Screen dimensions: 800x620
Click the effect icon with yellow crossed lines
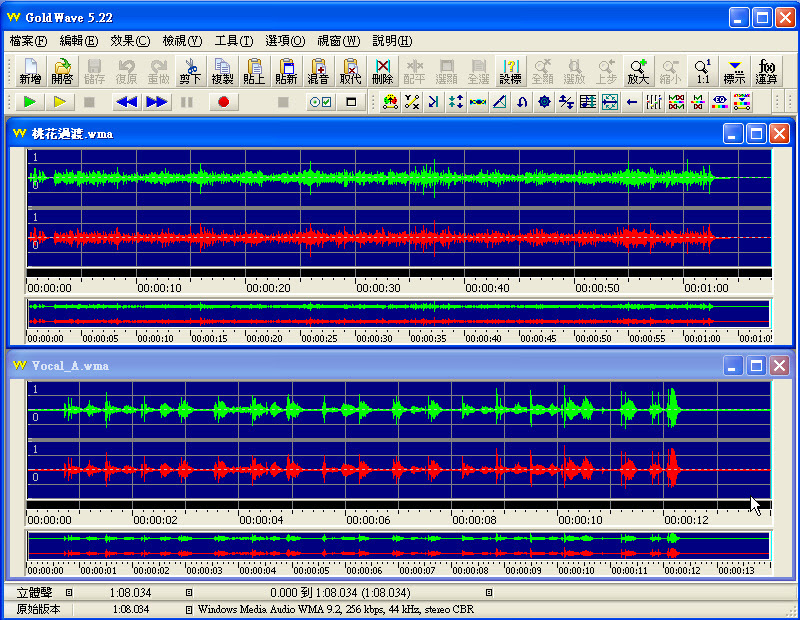pyautogui.click(x=412, y=102)
